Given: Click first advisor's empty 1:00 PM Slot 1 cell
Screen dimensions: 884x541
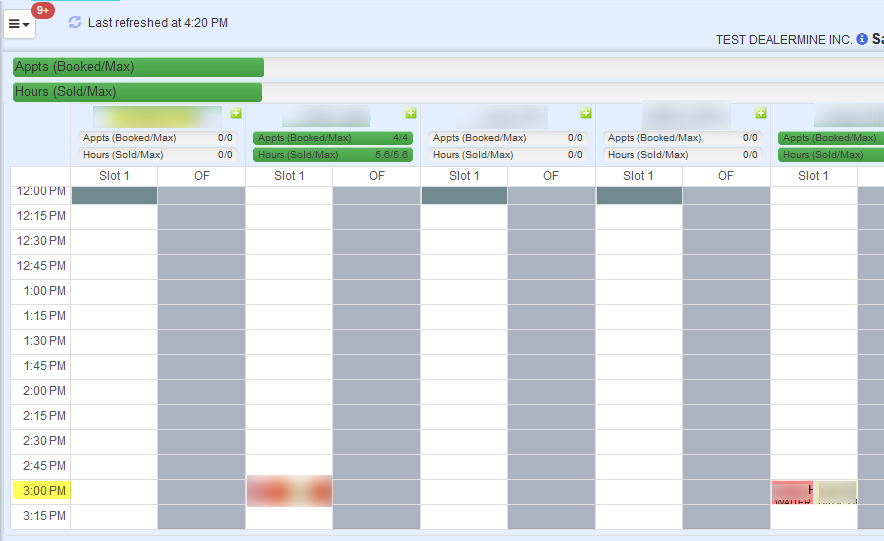Looking at the screenshot, I should click(x=114, y=291).
